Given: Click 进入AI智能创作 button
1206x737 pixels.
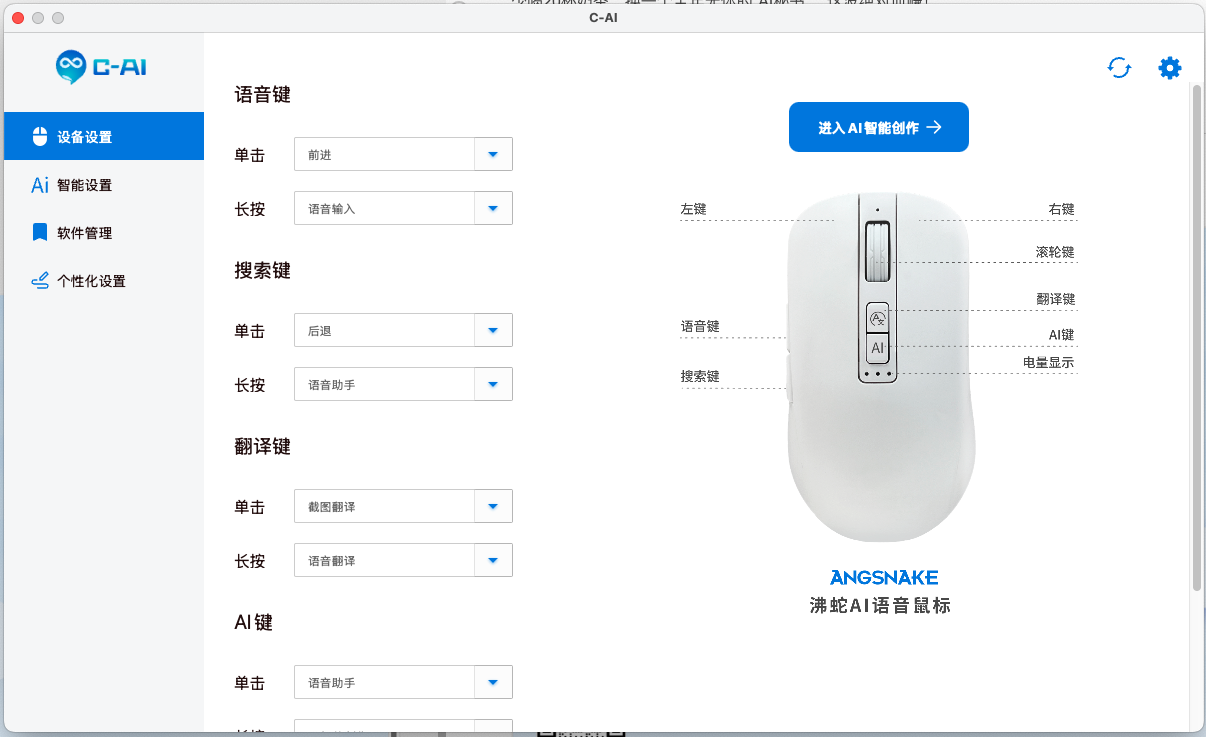Looking at the screenshot, I should tap(879, 127).
